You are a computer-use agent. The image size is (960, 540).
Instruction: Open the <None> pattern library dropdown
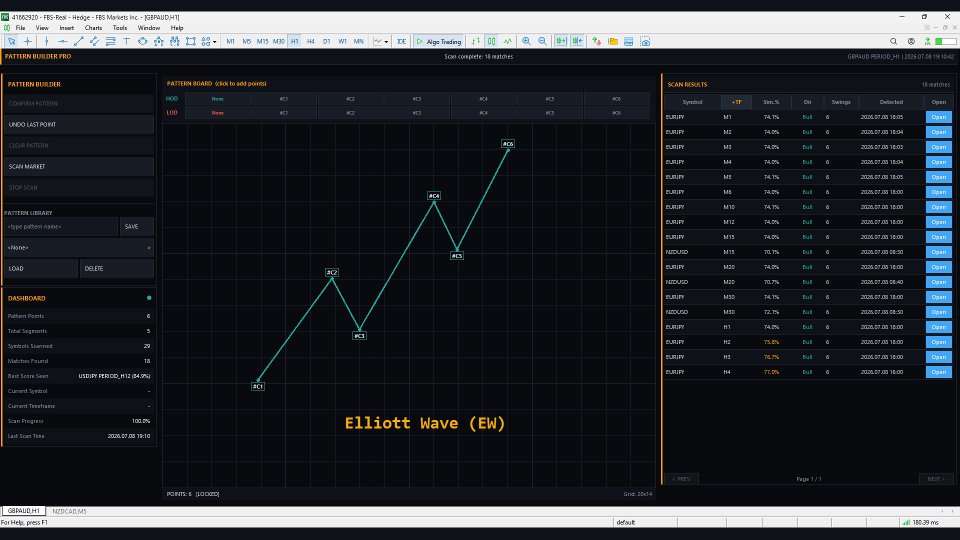(x=78, y=247)
